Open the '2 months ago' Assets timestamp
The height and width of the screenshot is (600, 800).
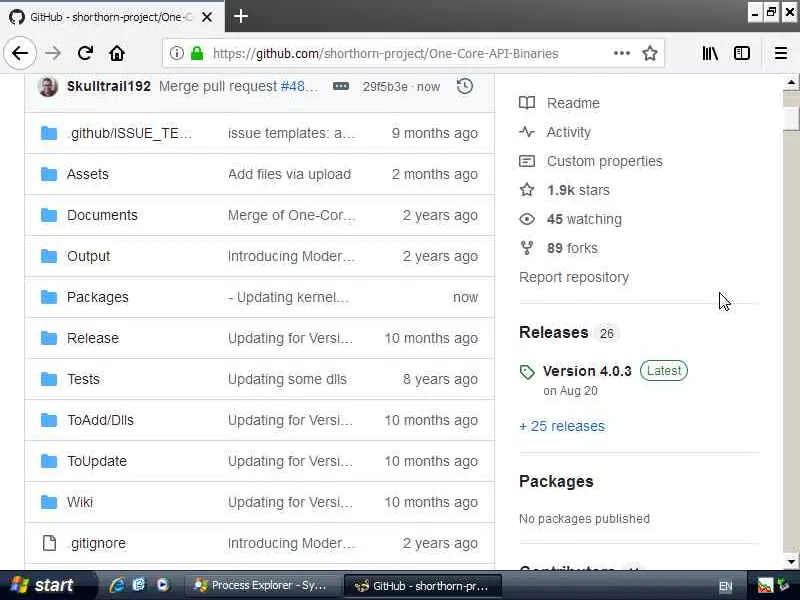pos(435,174)
